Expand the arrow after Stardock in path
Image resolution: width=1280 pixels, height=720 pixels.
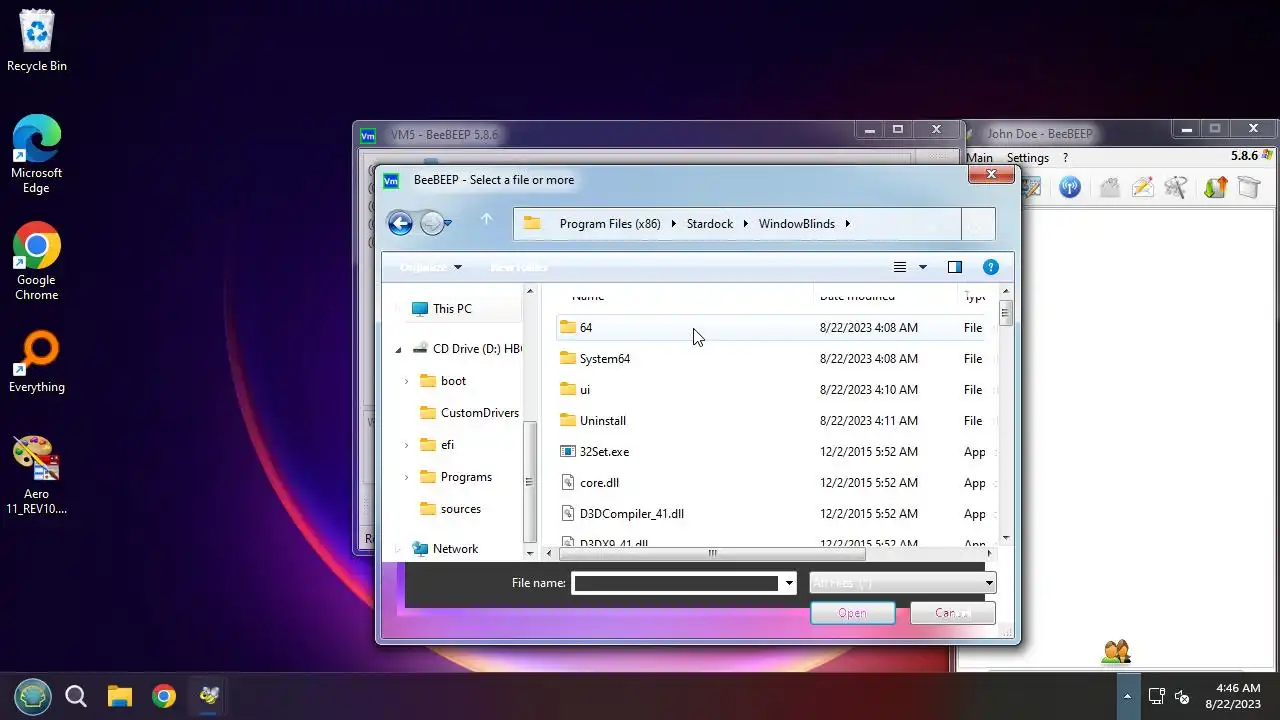(745, 224)
